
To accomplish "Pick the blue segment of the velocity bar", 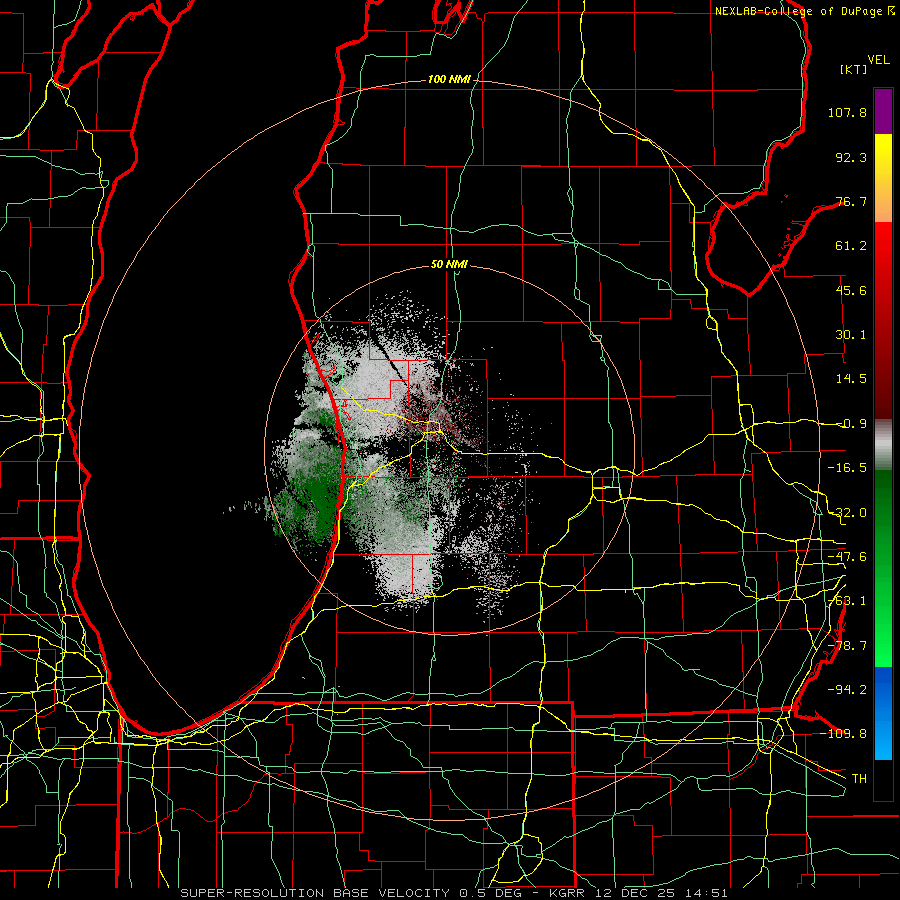I will coord(883,713).
